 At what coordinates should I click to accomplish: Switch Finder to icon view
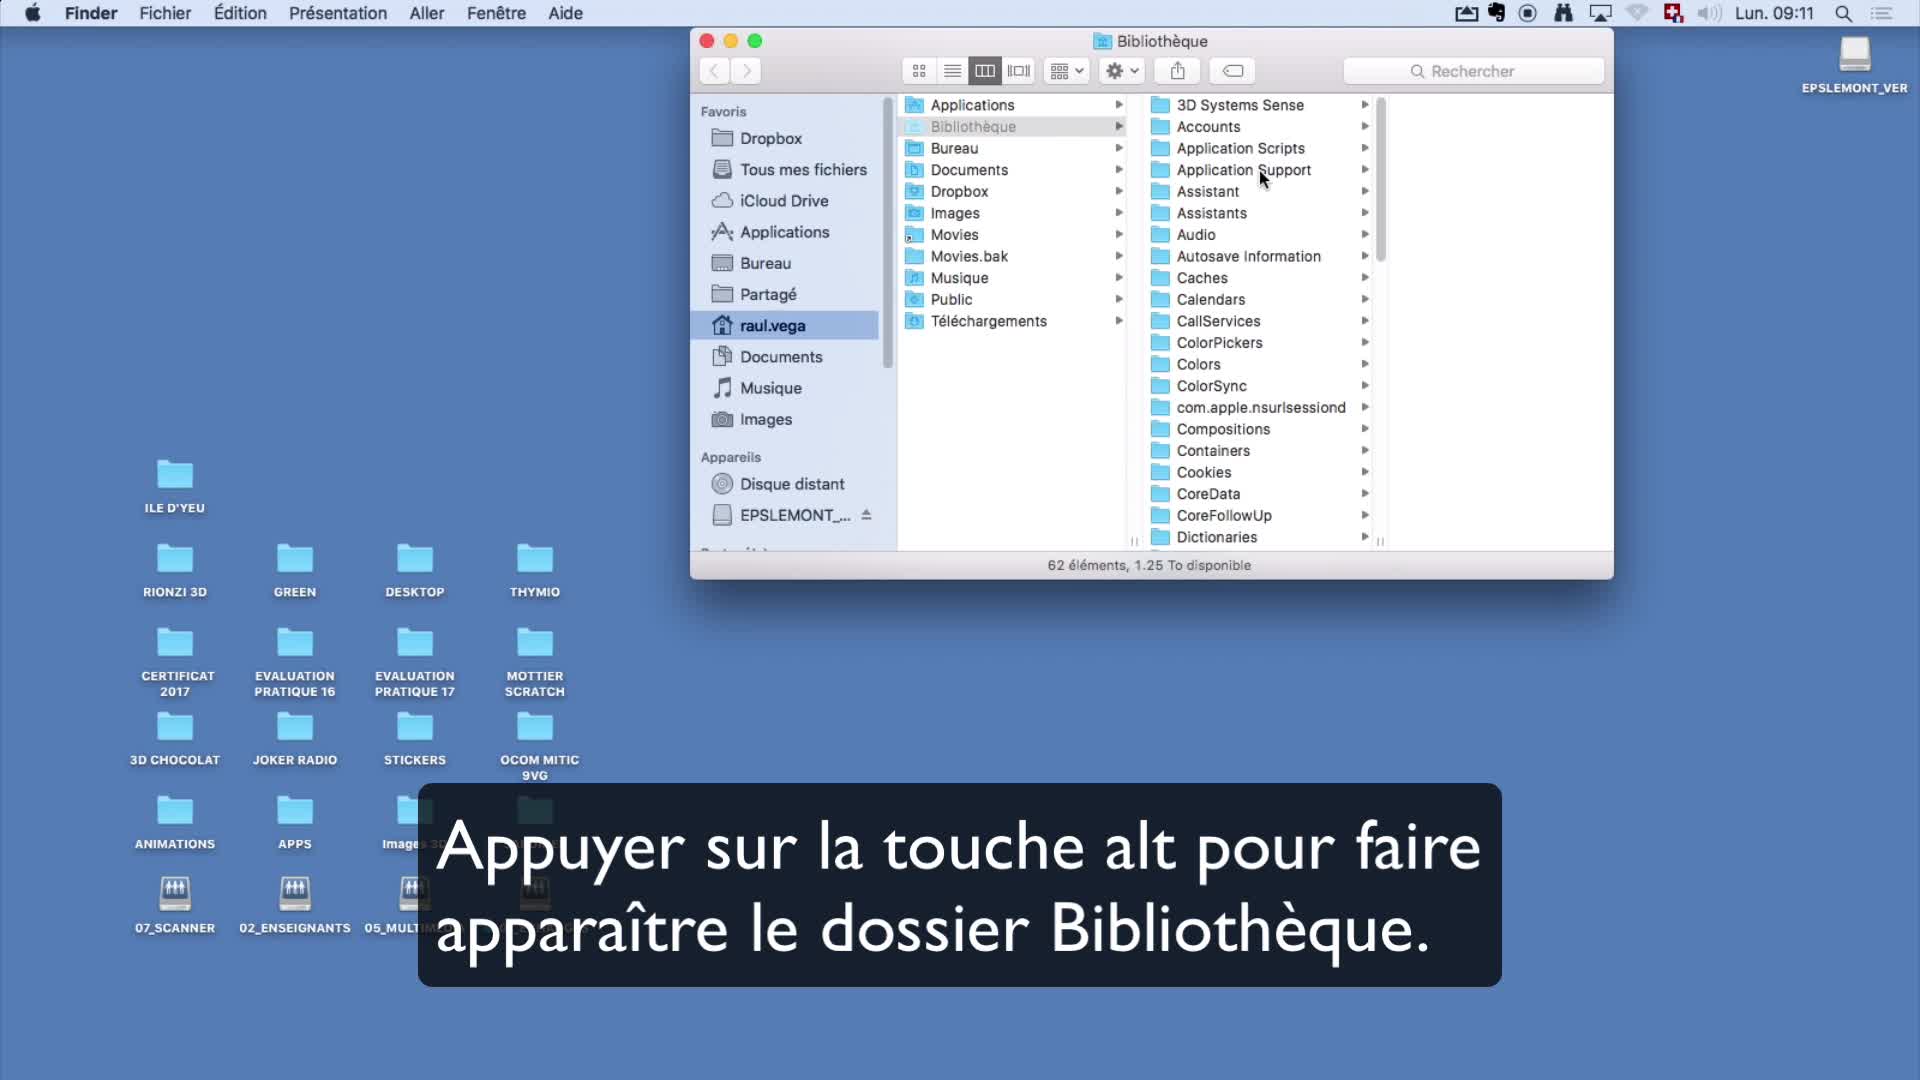tap(919, 71)
